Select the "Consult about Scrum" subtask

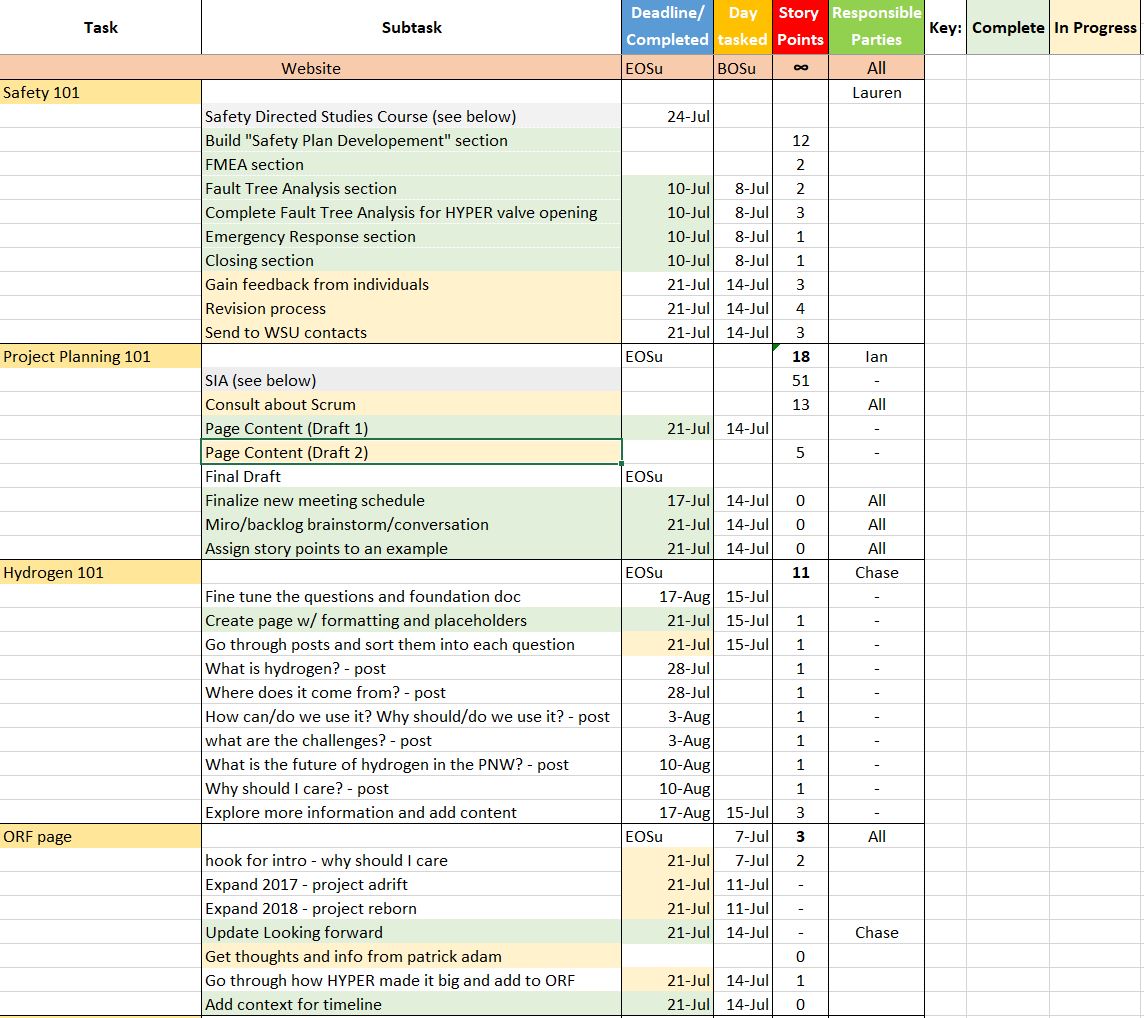point(411,405)
